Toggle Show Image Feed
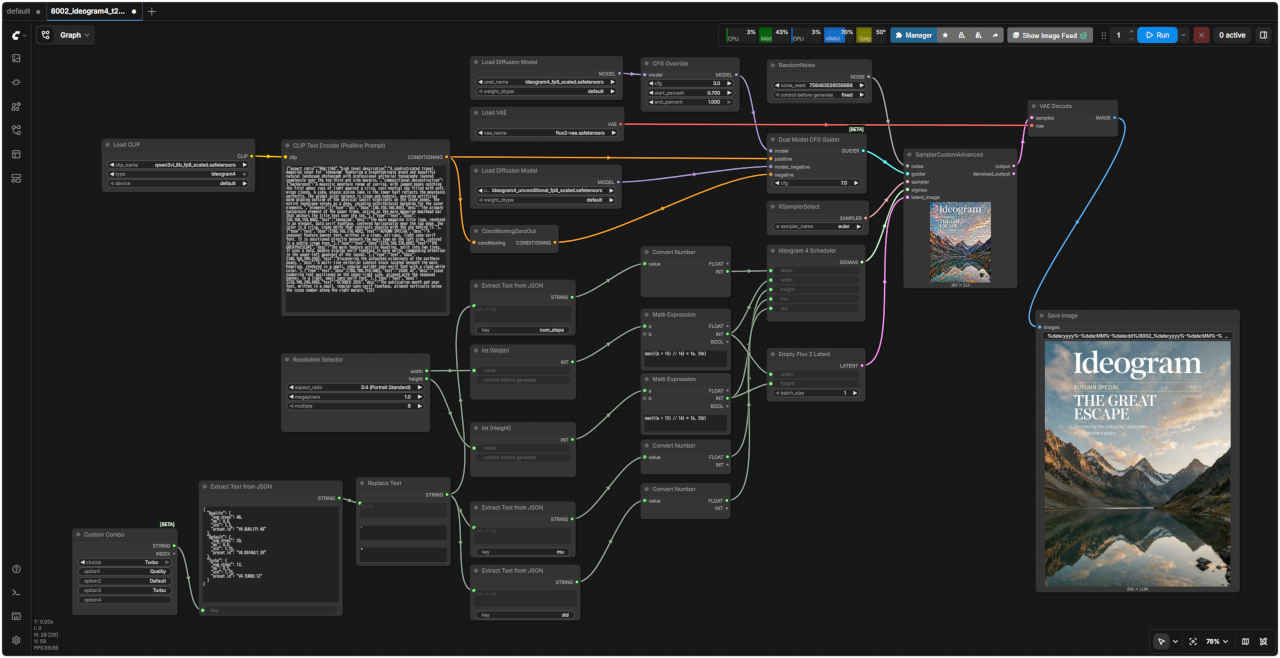Viewport: 1280px width, 658px height. [1050, 35]
